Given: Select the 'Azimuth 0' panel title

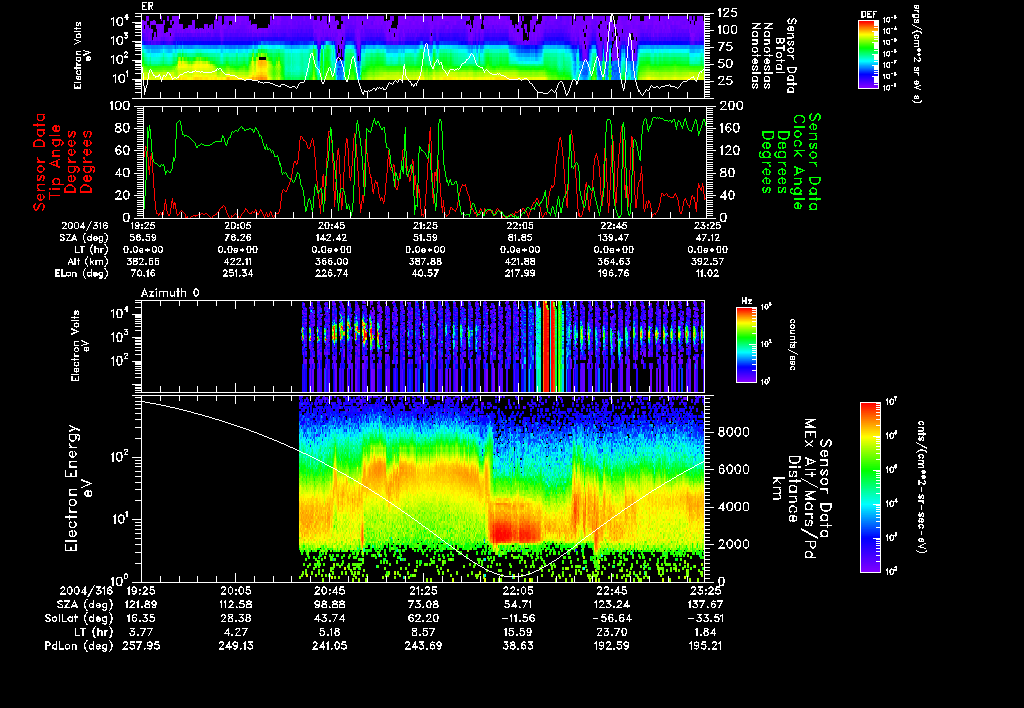Looking at the screenshot, I should click(170, 293).
